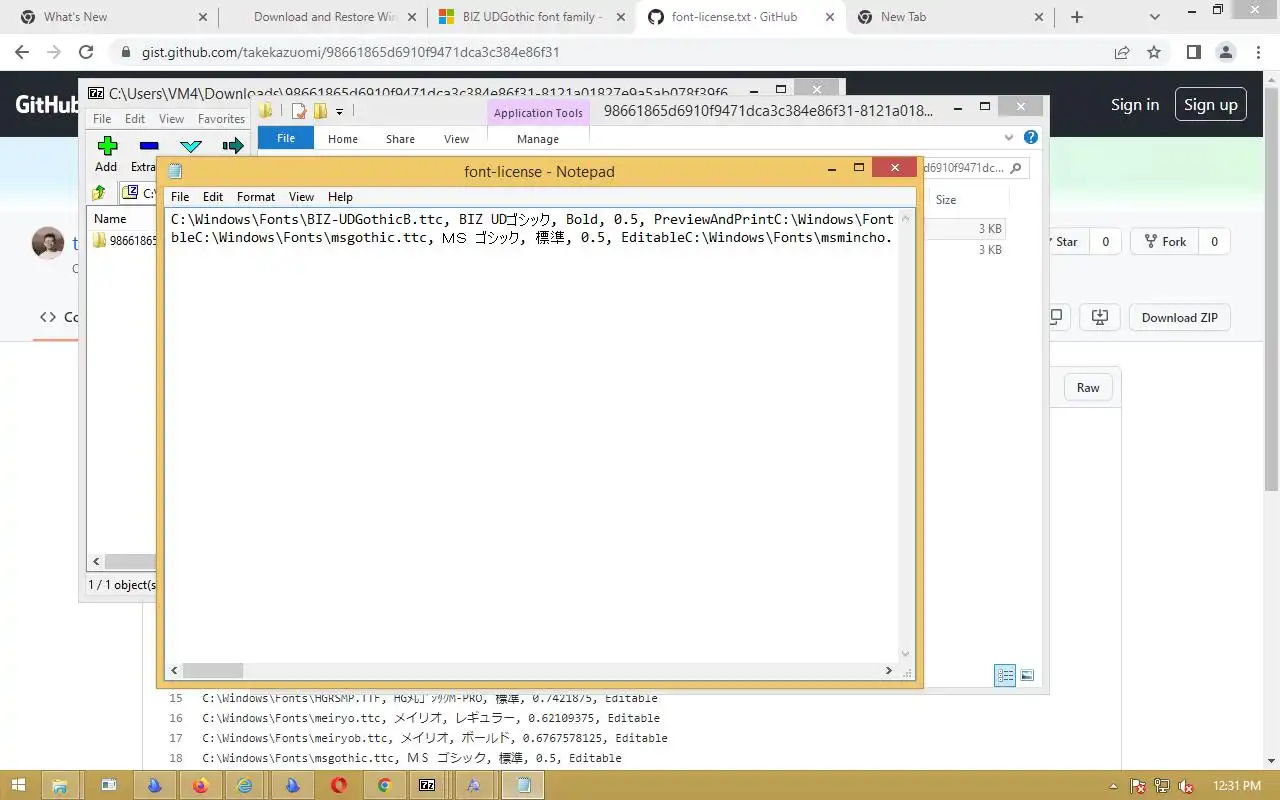Click the Application Tools contextual tab header
This screenshot has height=800, width=1280.
tap(538, 113)
